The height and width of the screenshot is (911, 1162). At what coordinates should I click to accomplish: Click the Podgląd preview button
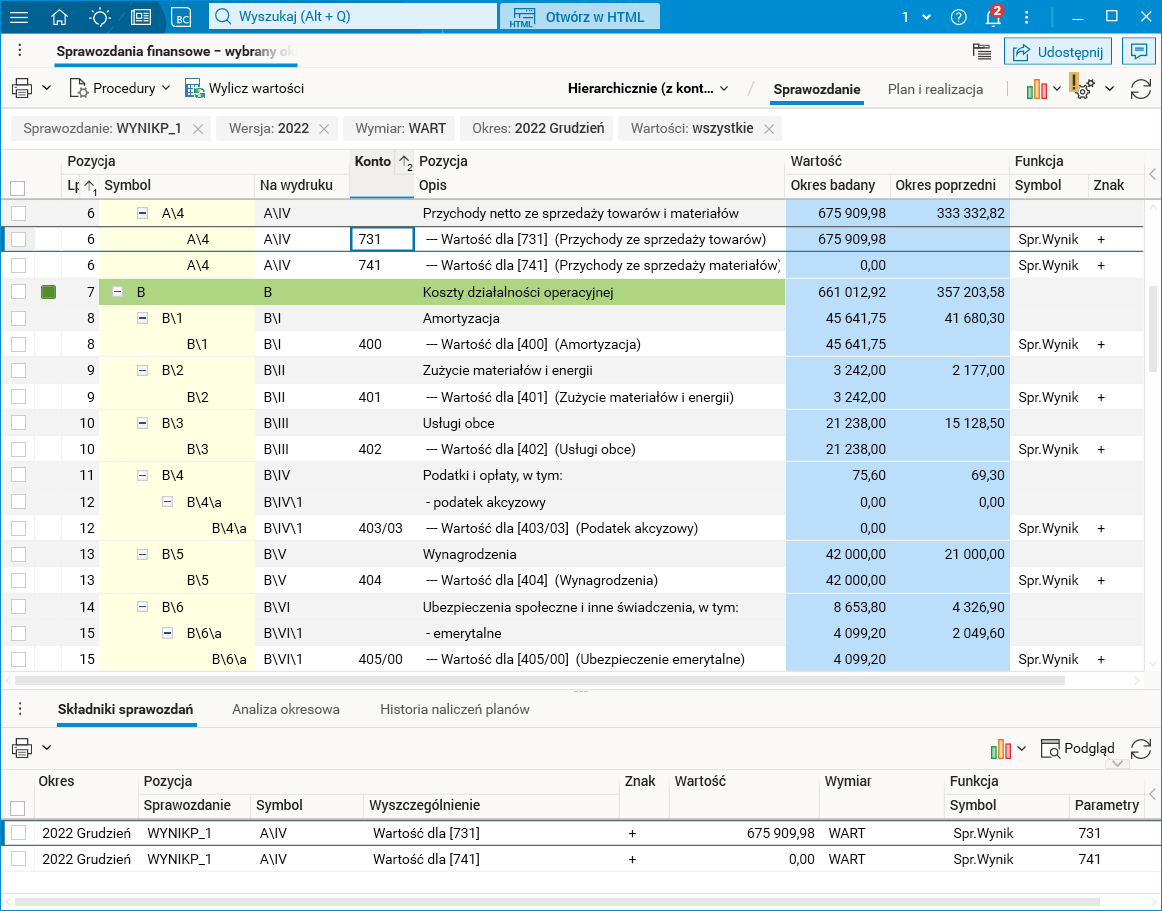[x=1078, y=749]
